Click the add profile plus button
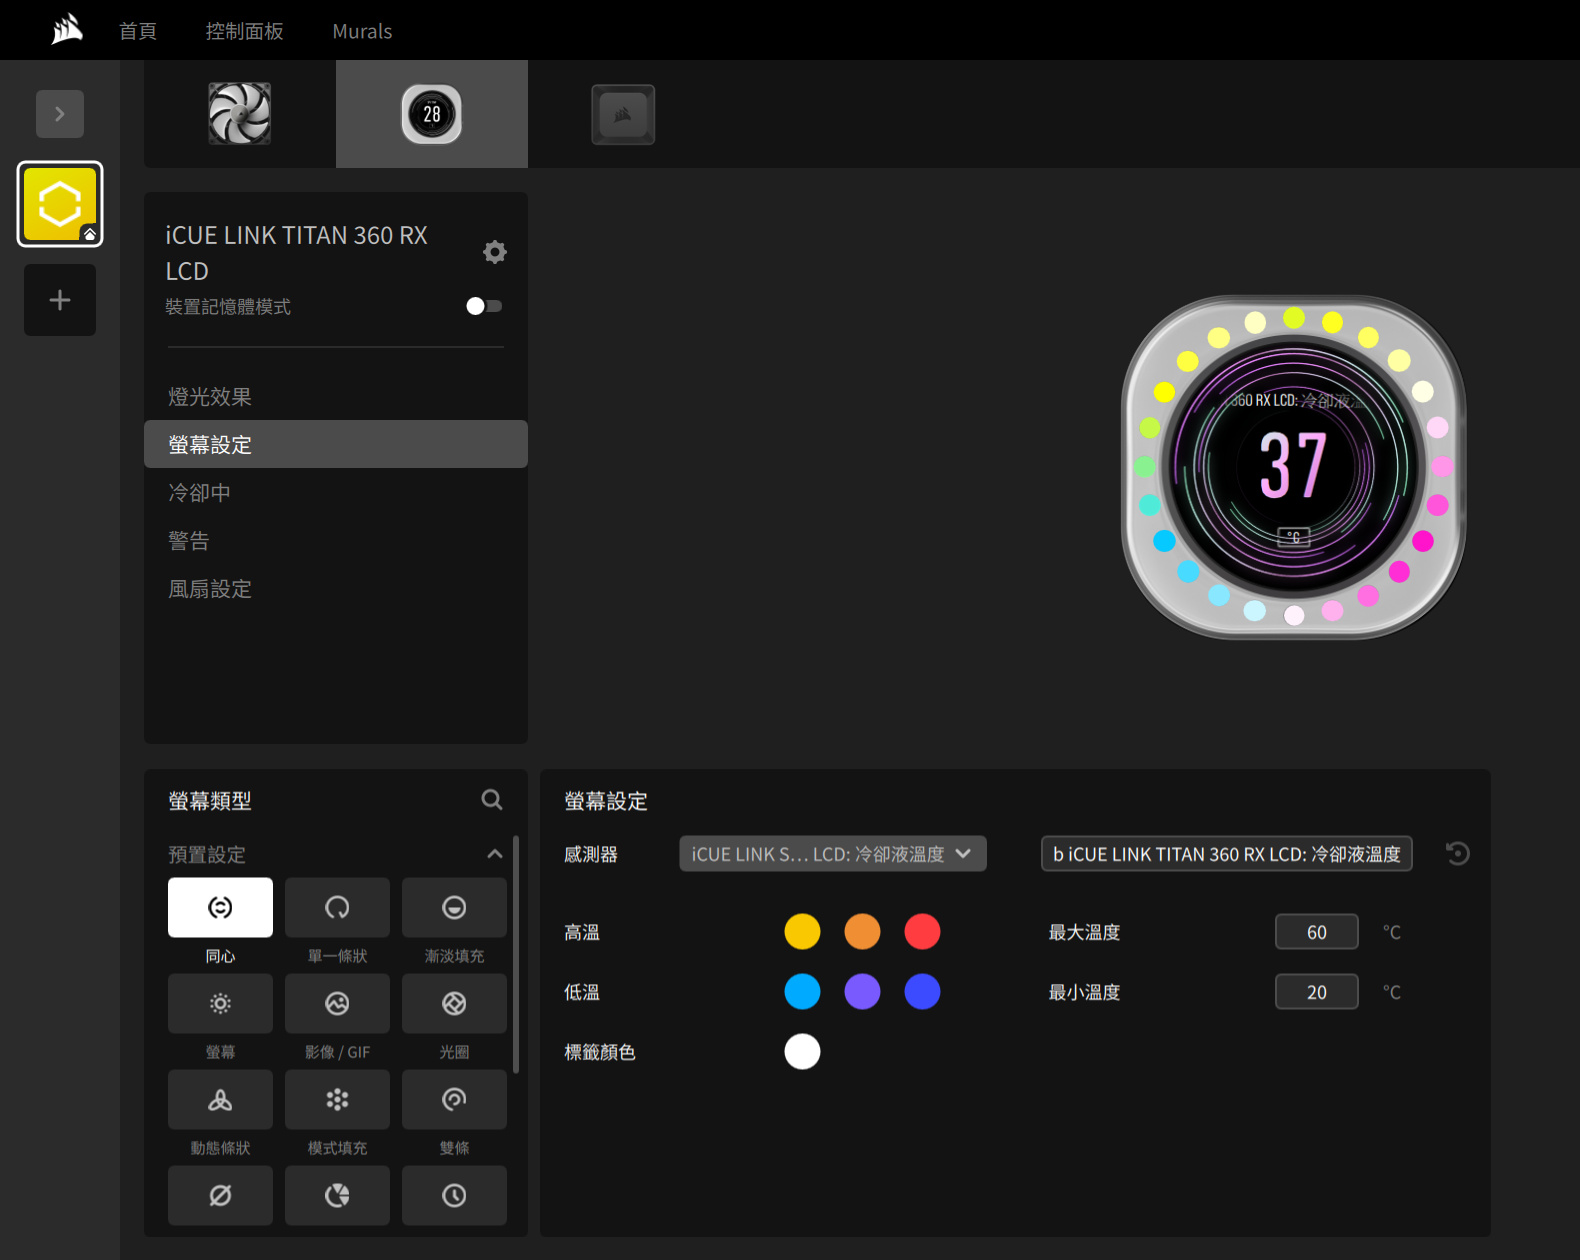Image resolution: width=1580 pixels, height=1260 pixels. [60, 300]
